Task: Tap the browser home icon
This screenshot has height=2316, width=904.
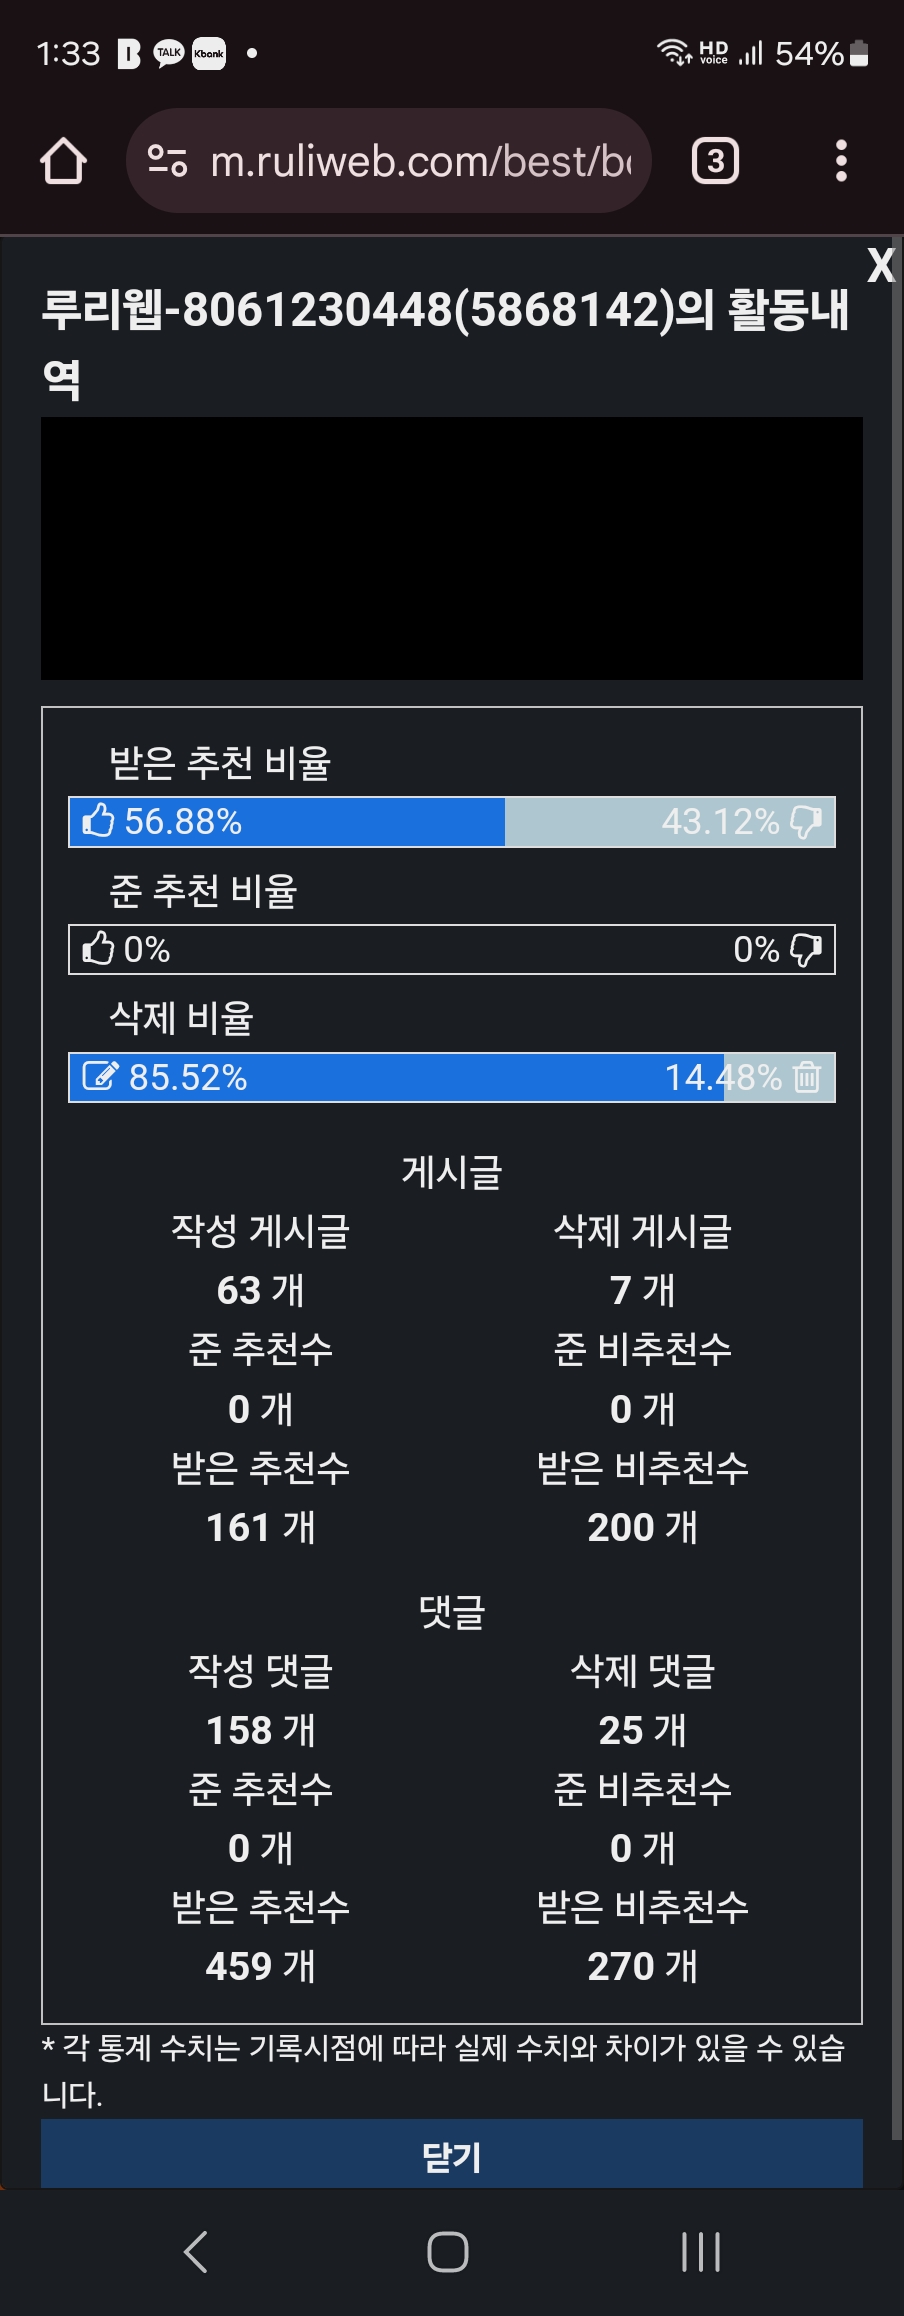Action: click(x=63, y=161)
